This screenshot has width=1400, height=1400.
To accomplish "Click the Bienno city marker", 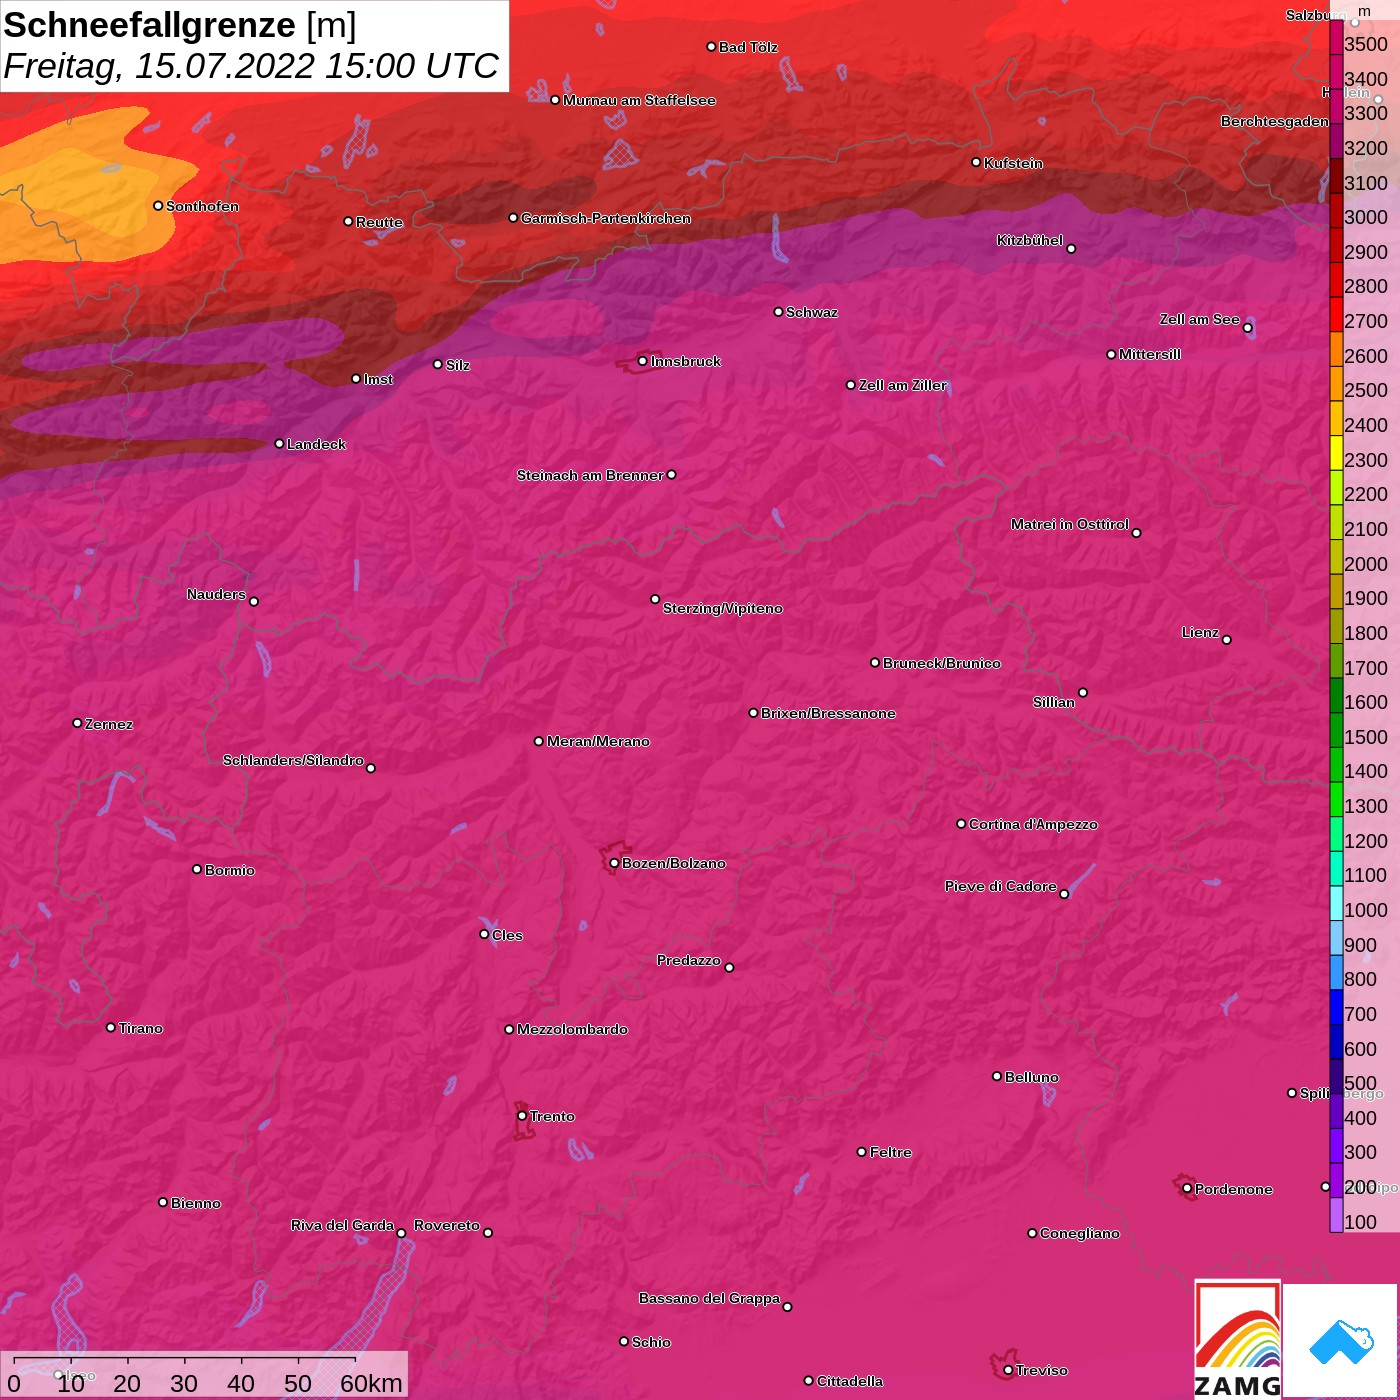I will pos(163,1202).
